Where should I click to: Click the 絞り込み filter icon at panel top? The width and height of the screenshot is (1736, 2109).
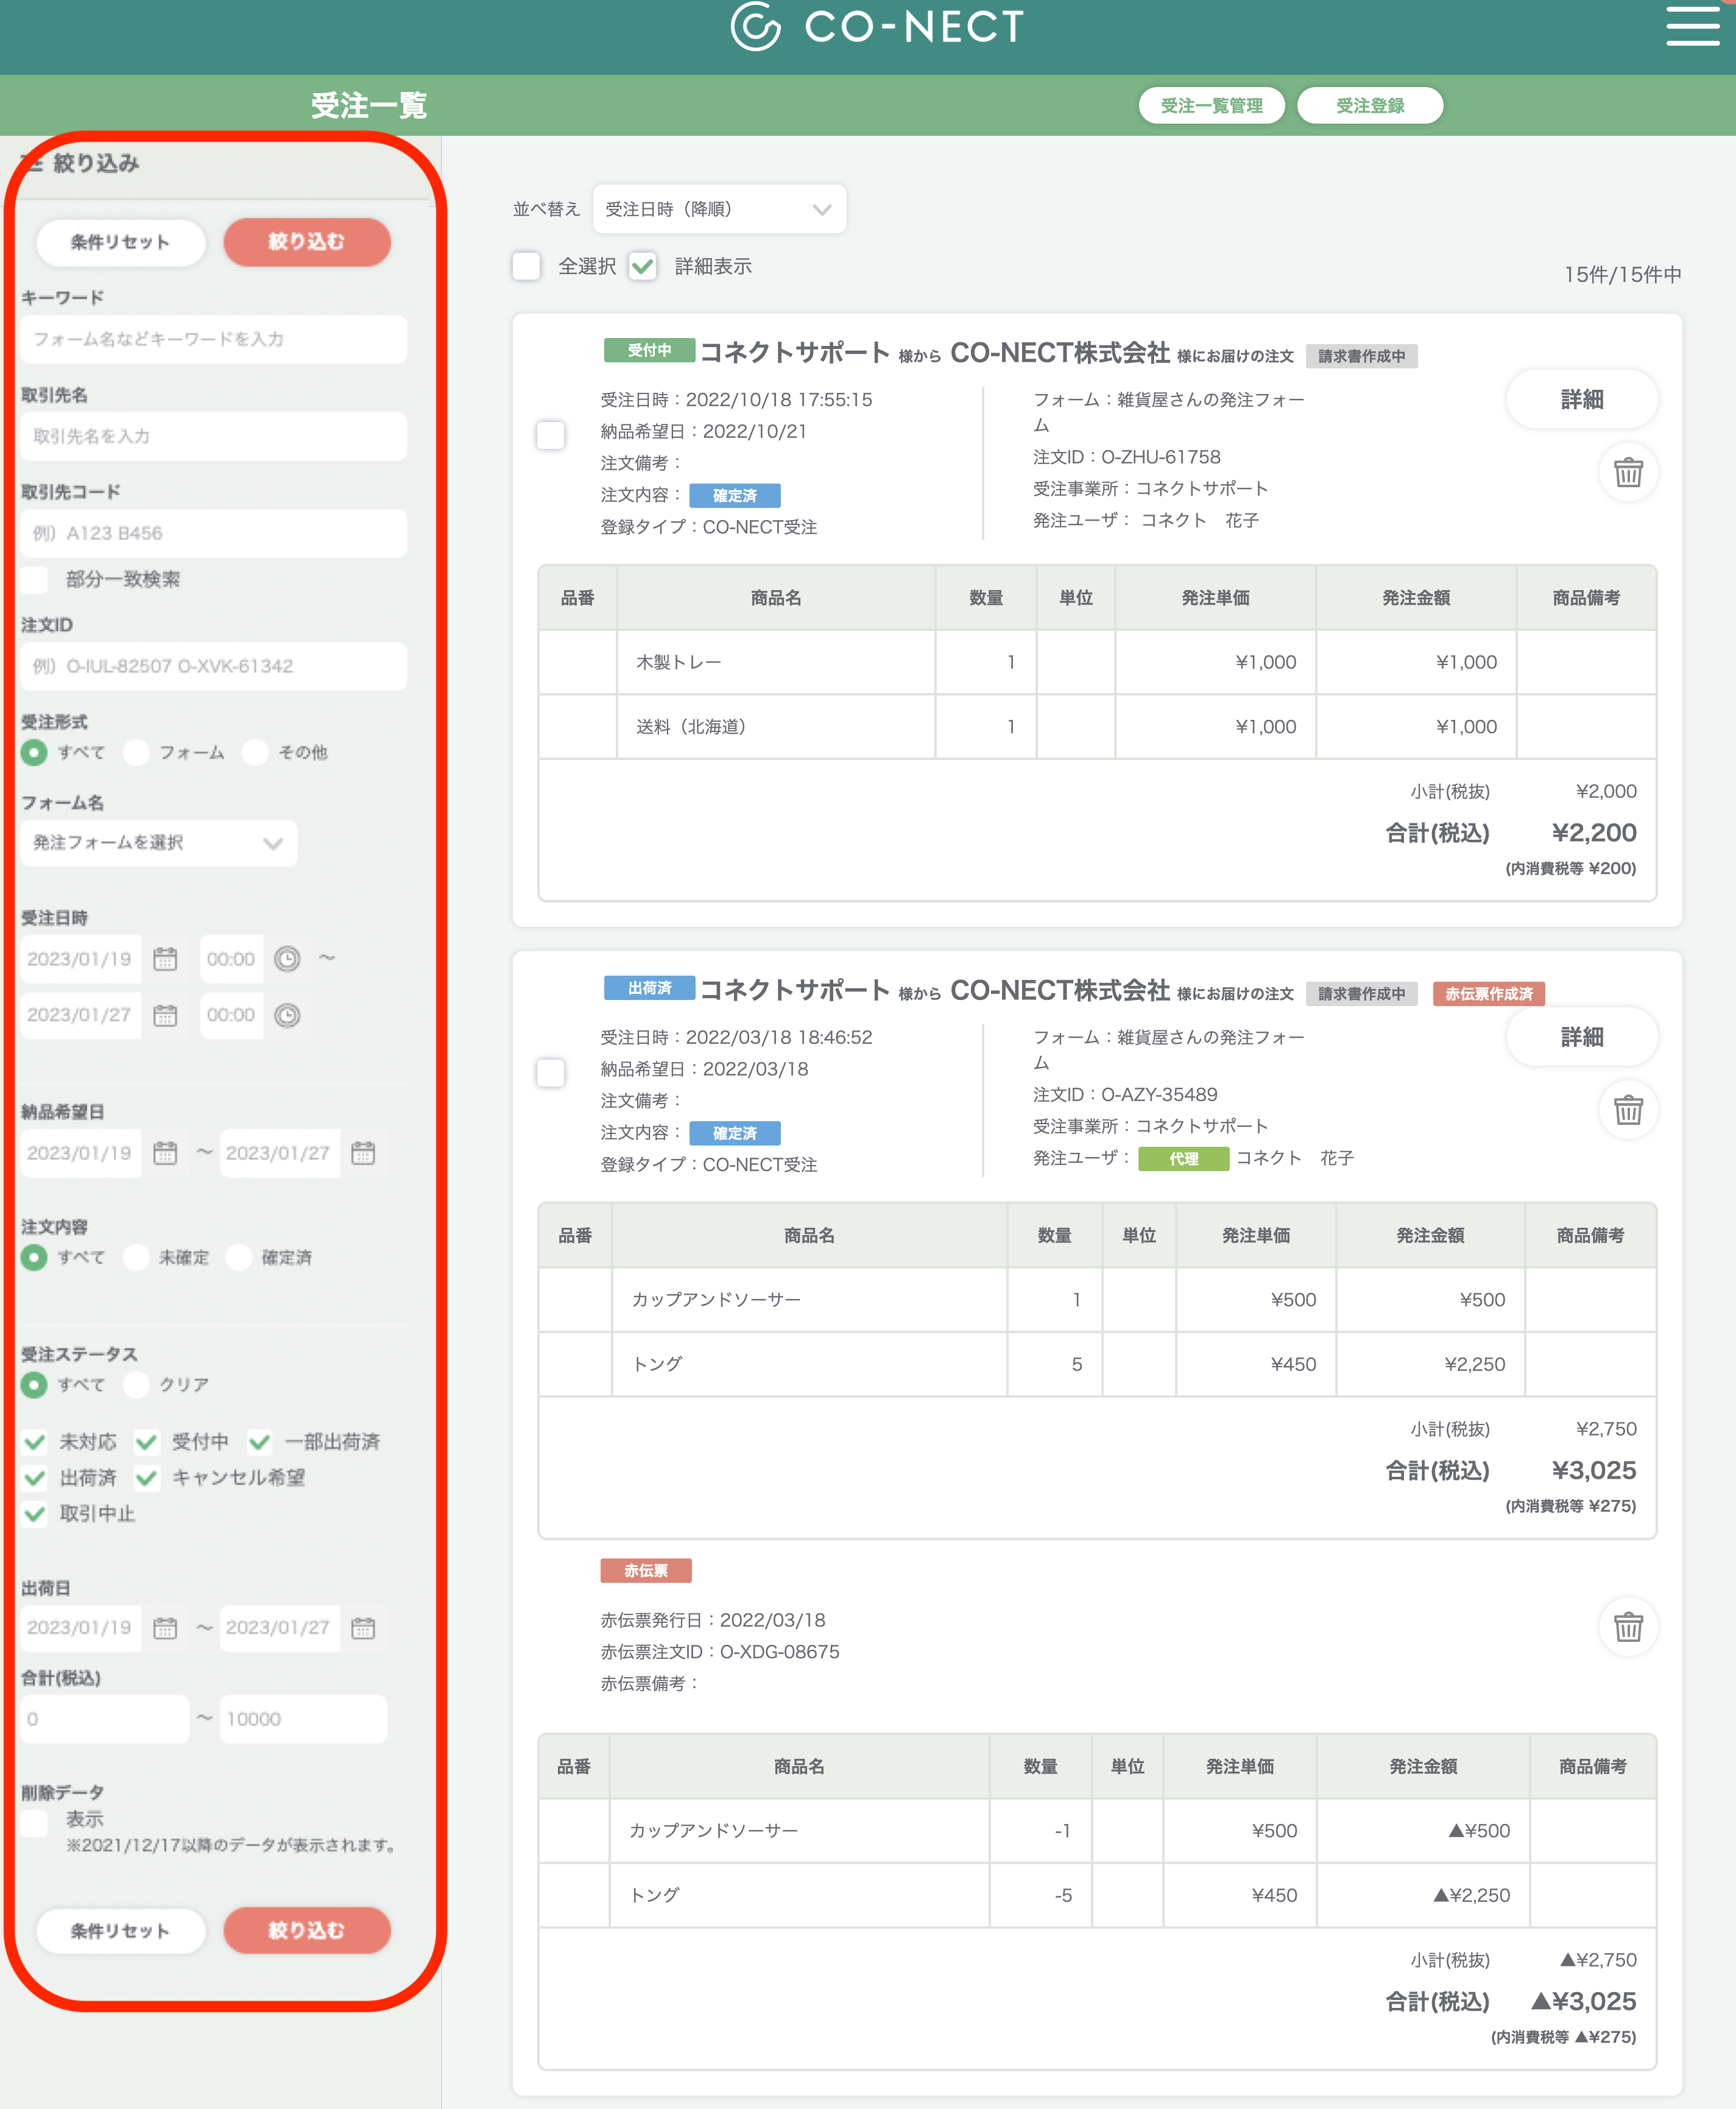click(x=32, y=163)
